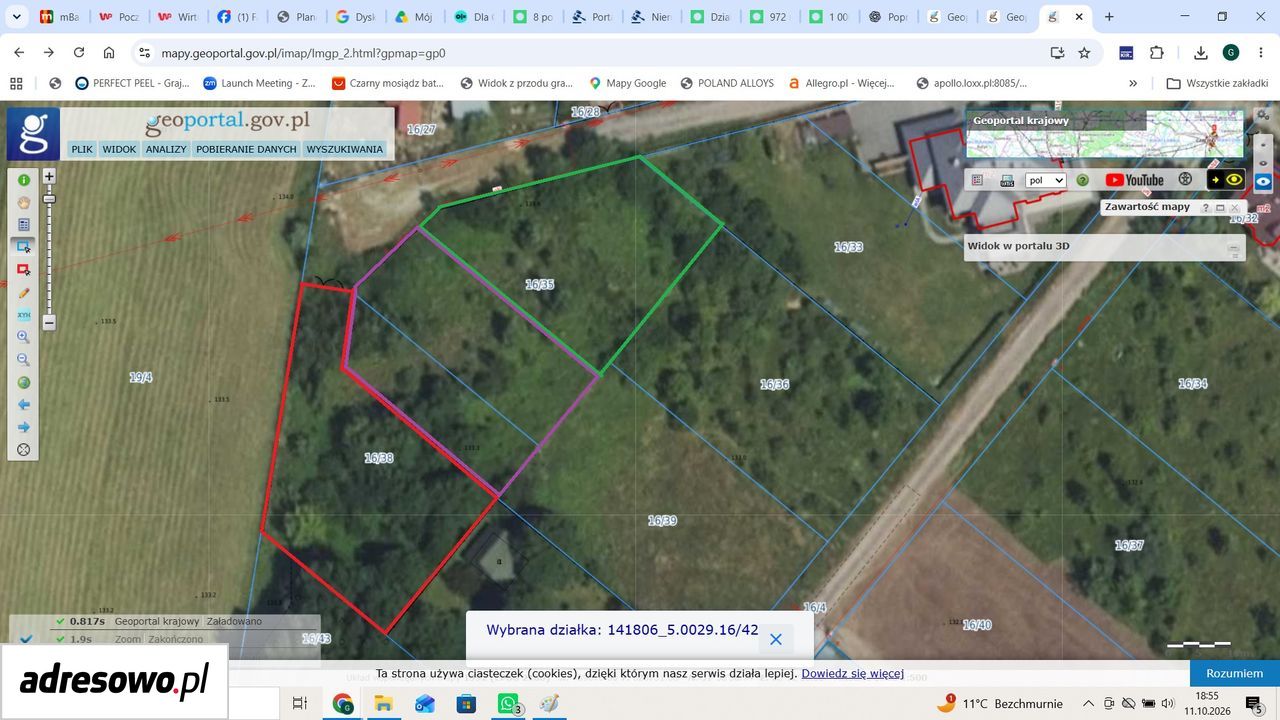Open the green info identification tool
1280x720 pixels.
(x=24, y=180)
